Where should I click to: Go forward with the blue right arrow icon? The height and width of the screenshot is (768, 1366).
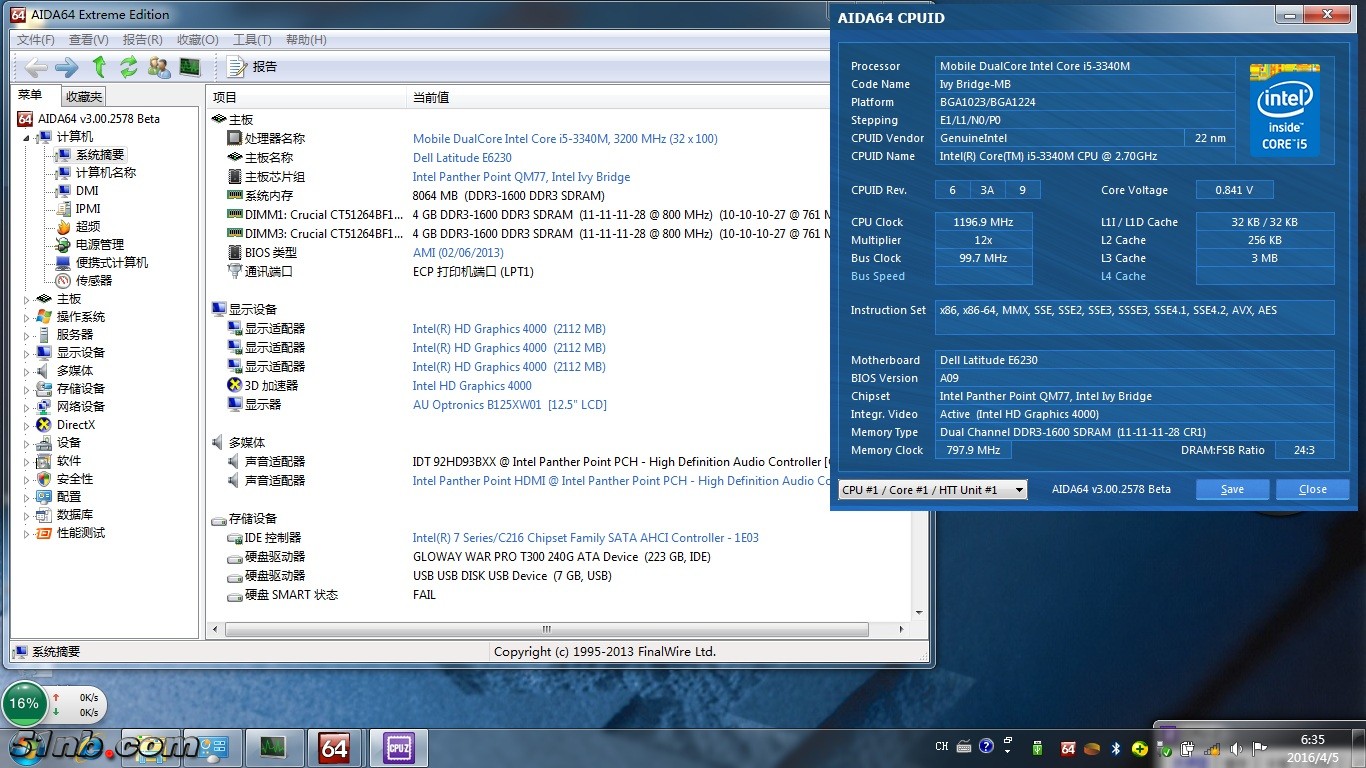point(67,67)
